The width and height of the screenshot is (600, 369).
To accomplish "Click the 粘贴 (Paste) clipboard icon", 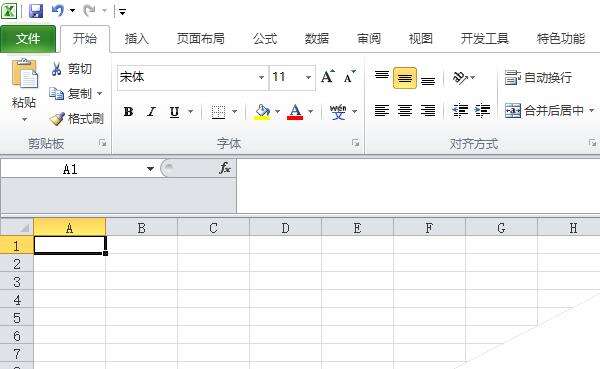I will (x=24, y=73).
